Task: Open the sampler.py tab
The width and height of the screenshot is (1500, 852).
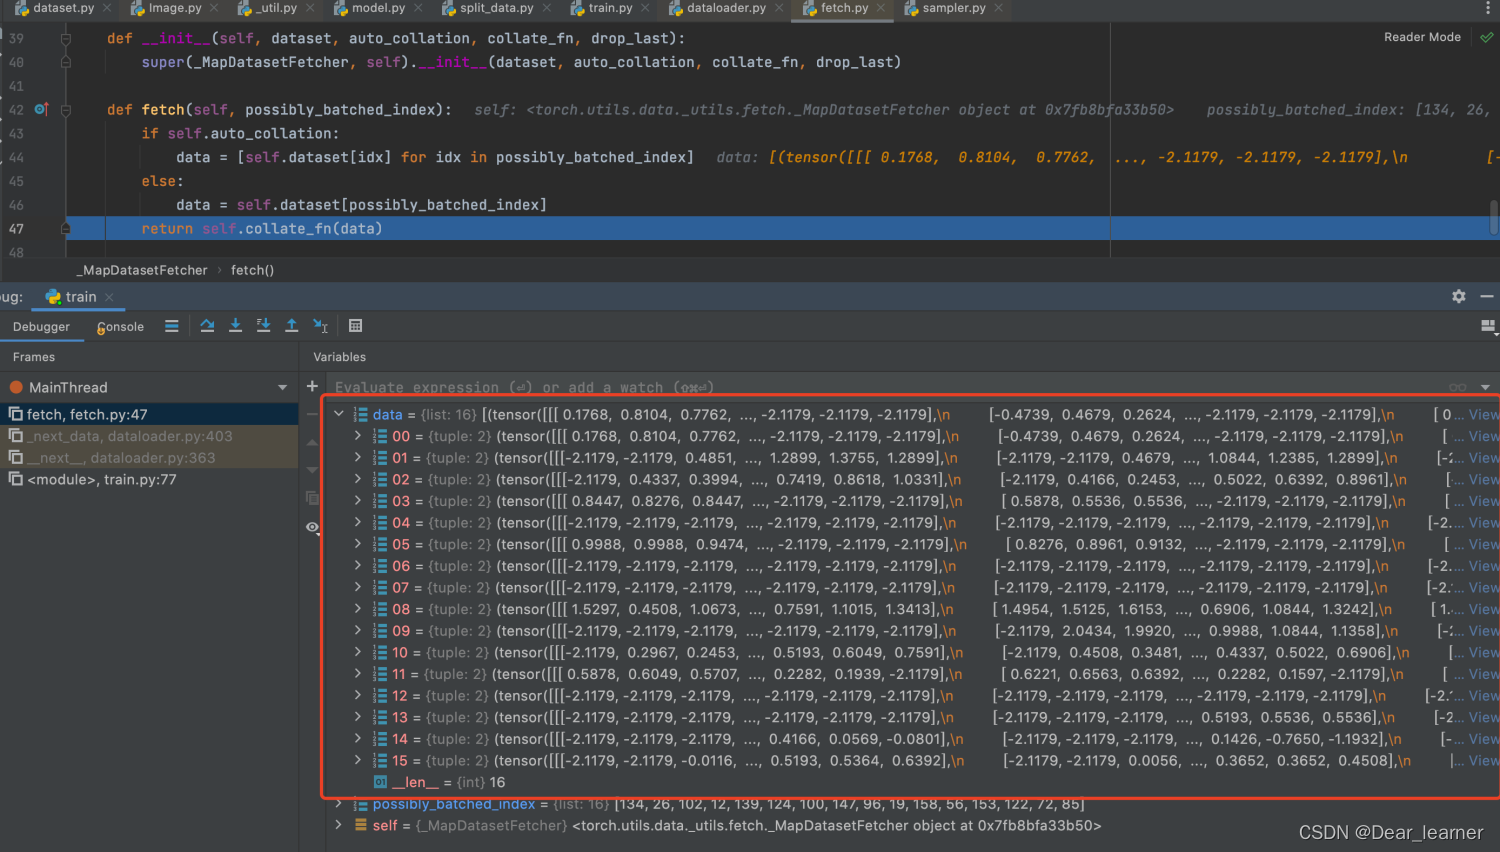Action: click(x=953, y=8)
